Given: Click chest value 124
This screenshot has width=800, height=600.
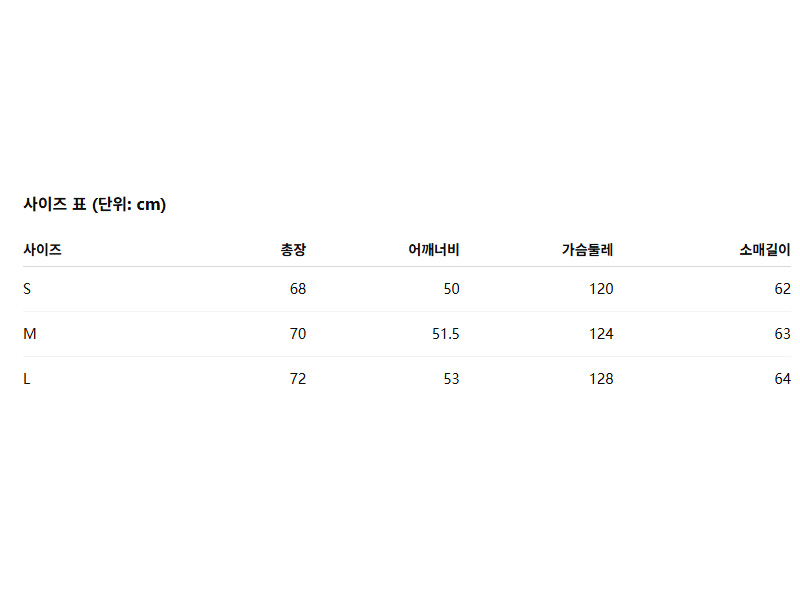Looking at the screenshot, I should 601,334.
